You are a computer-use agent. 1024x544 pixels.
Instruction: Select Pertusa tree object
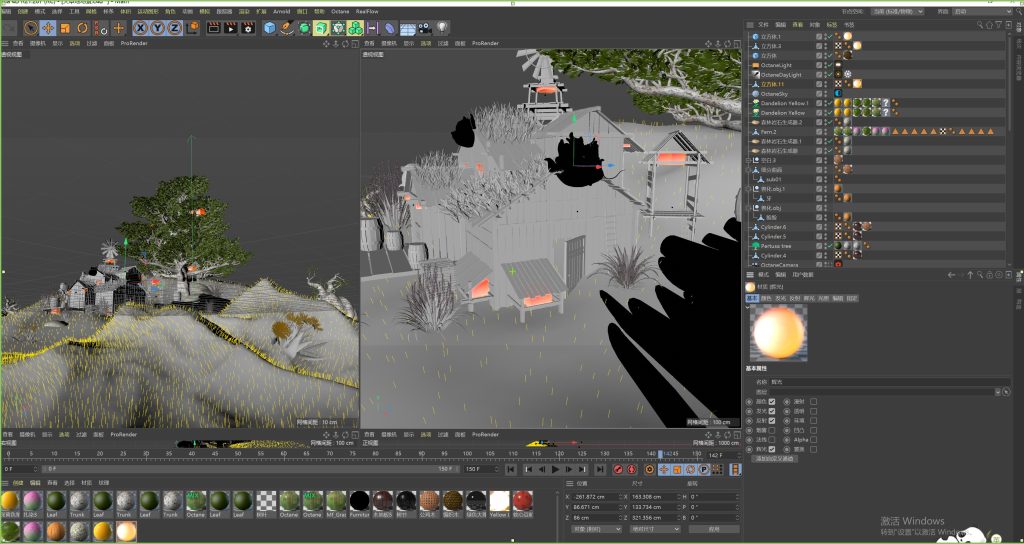click(x=776, y=246)
